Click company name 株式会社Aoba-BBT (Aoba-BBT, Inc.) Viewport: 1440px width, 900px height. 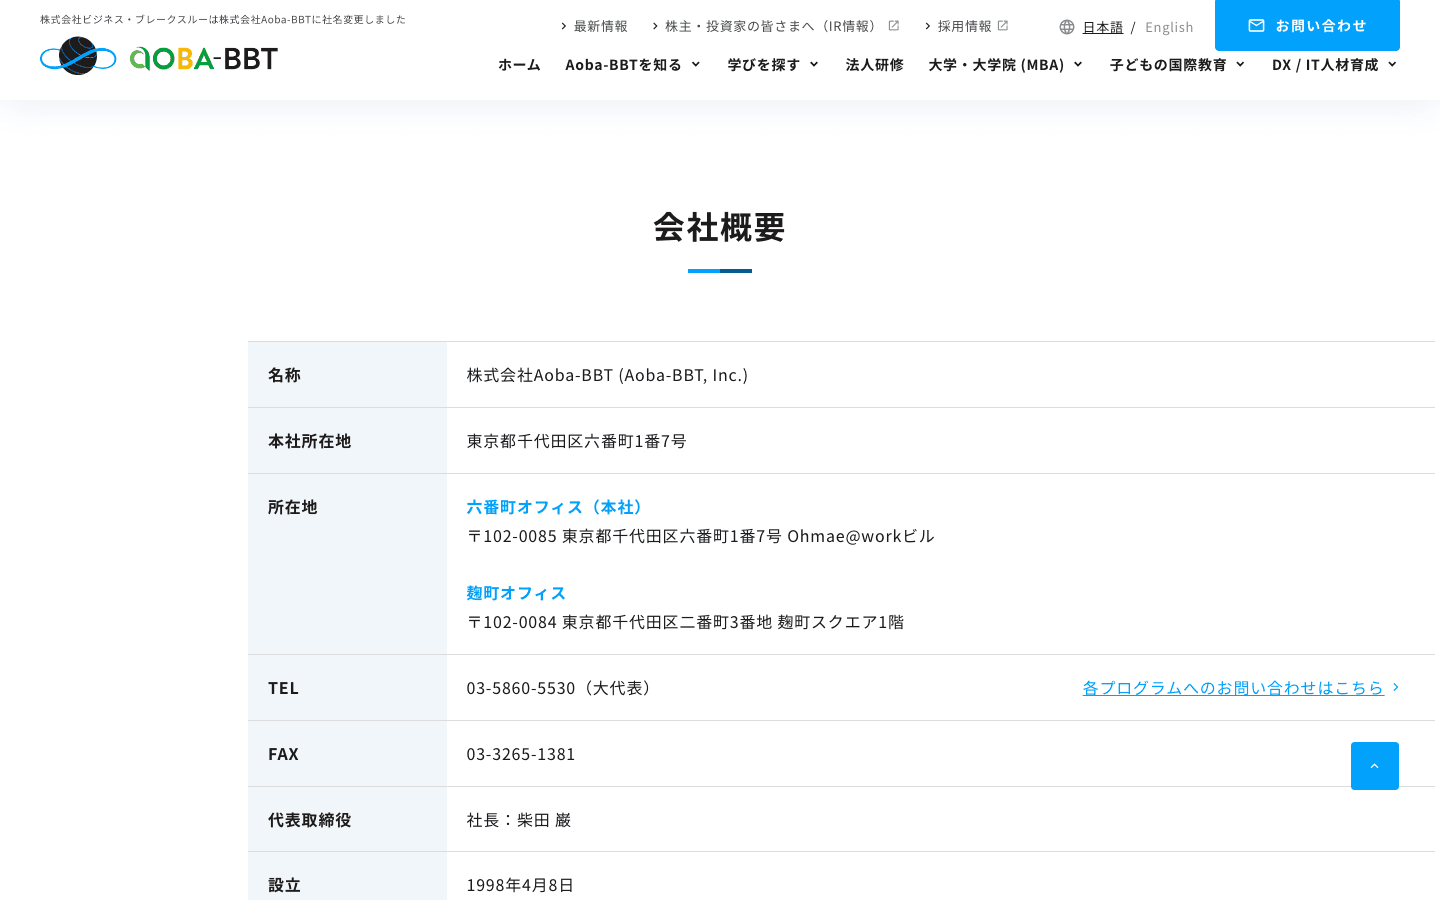(607, 375)
